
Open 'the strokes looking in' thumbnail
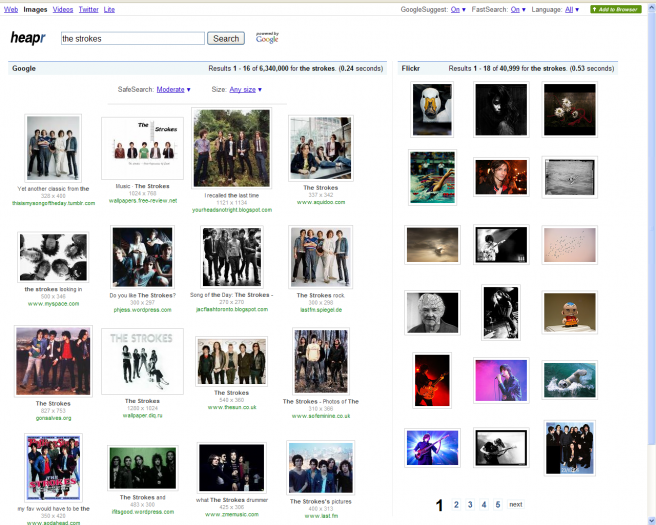53,257
